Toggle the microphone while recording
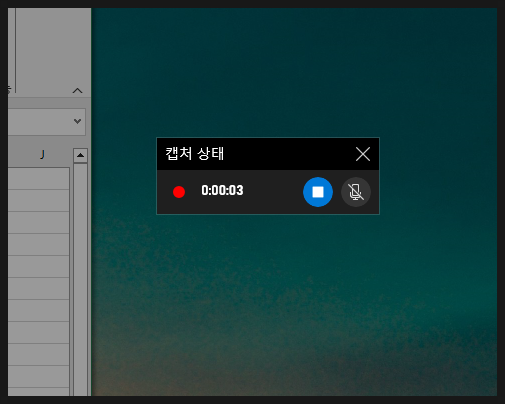505x404 pixels. [356, 192]
